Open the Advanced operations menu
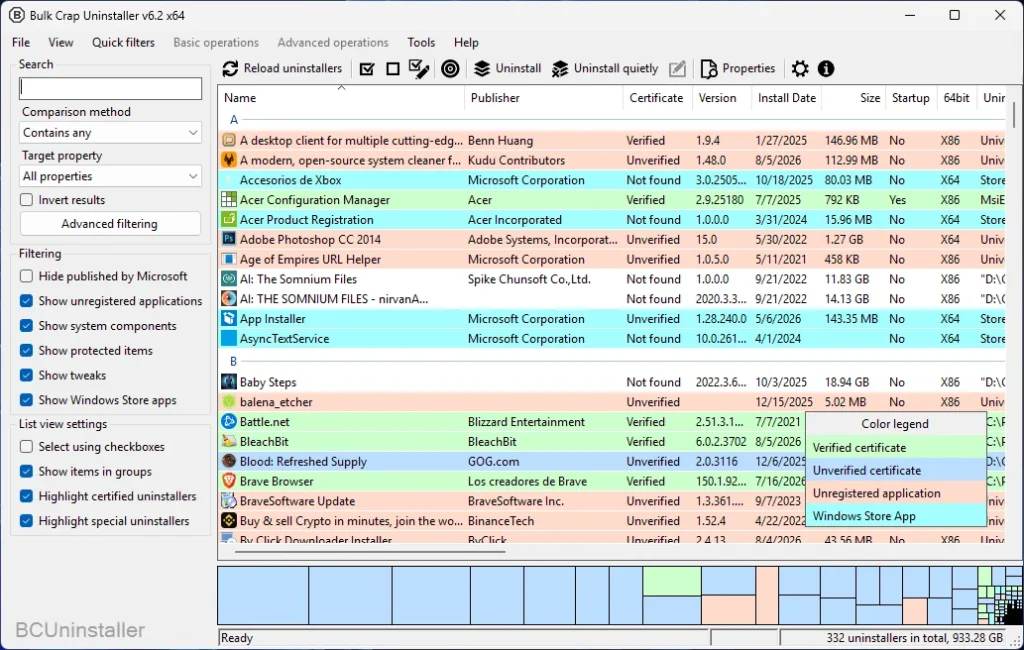The image size is (1024, 650). coord(333,42)
